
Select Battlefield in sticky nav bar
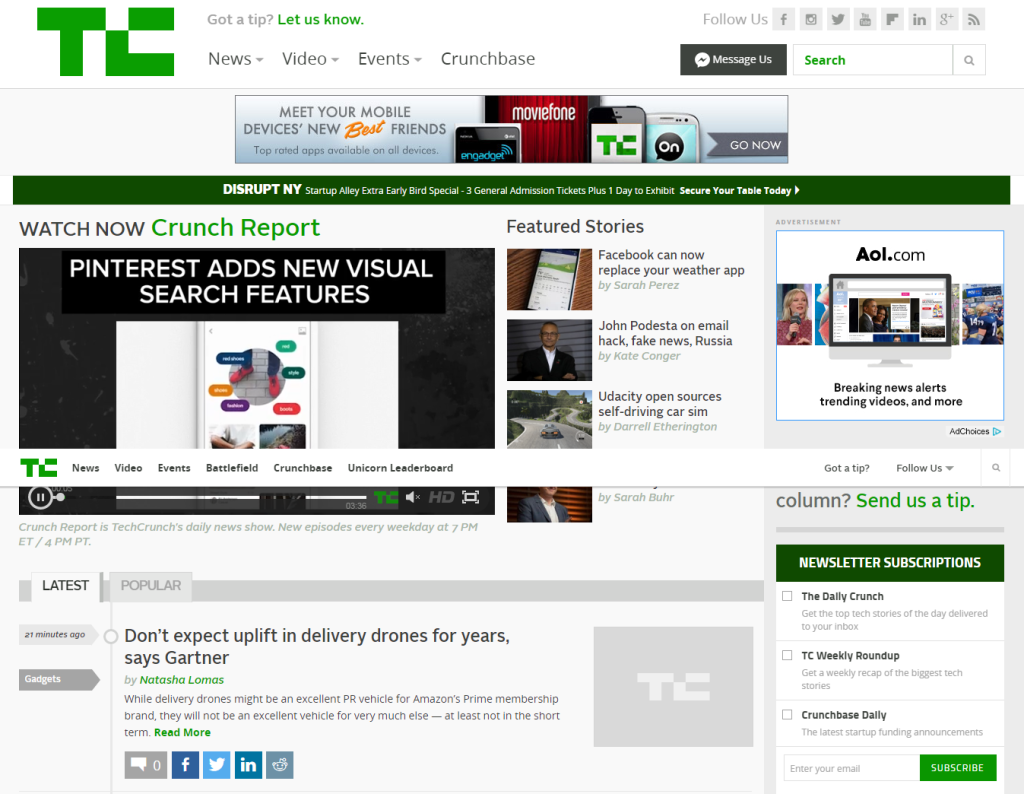(x=232, y=468)
